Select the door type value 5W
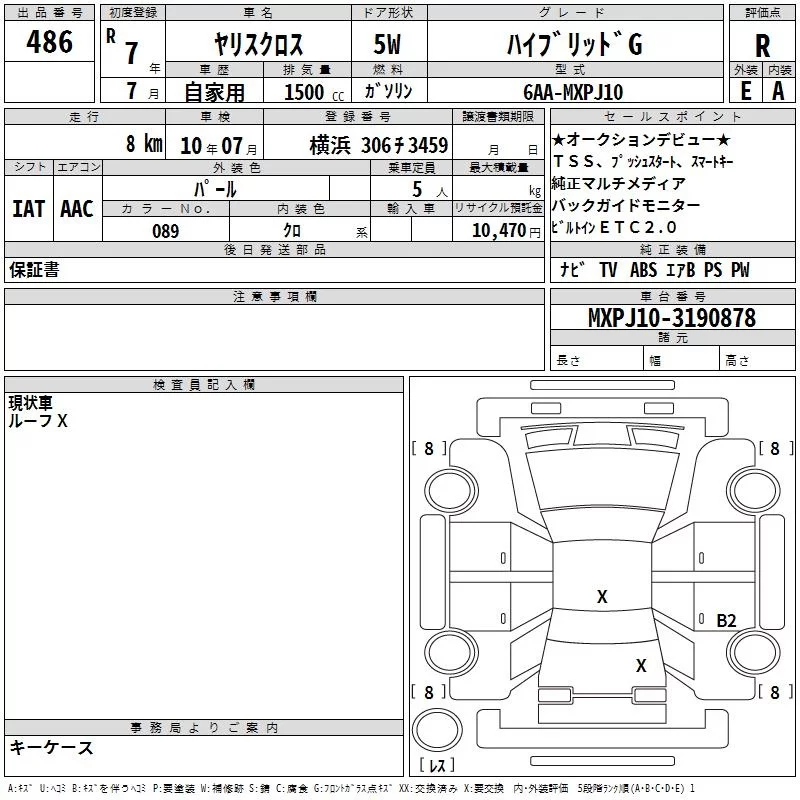 click(387, 44)
